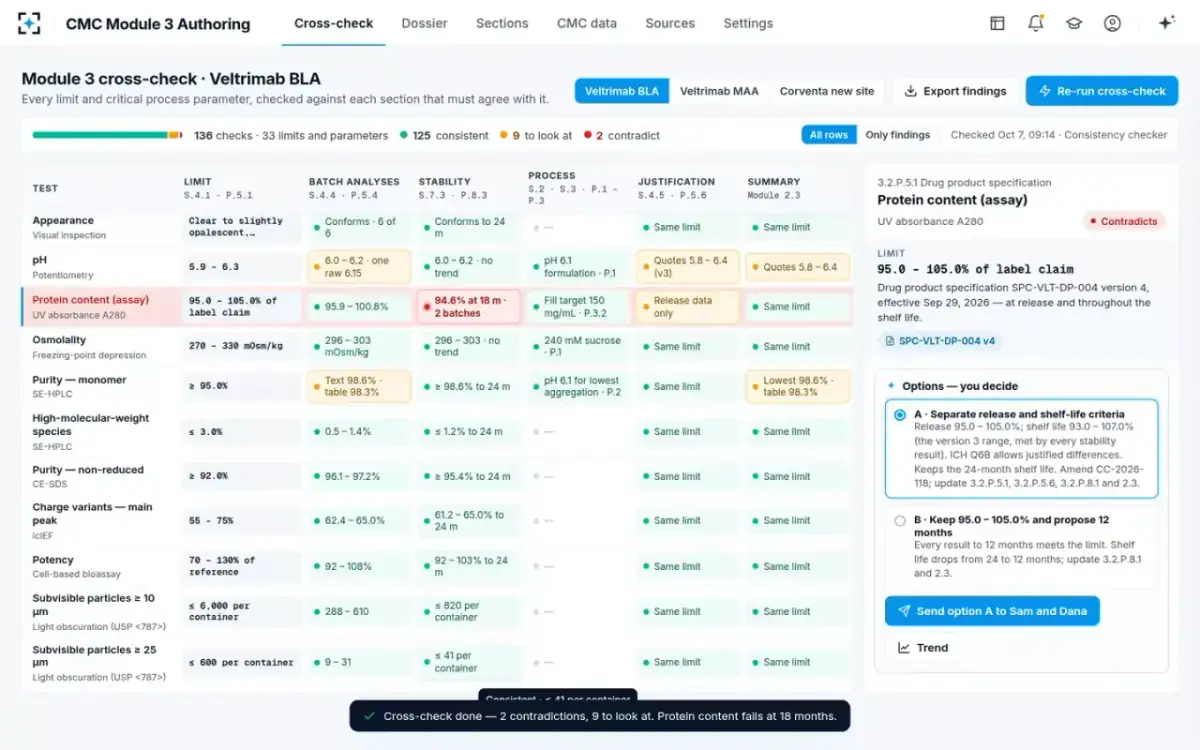
Task: Click Export findings
Action: pos(955,91)
